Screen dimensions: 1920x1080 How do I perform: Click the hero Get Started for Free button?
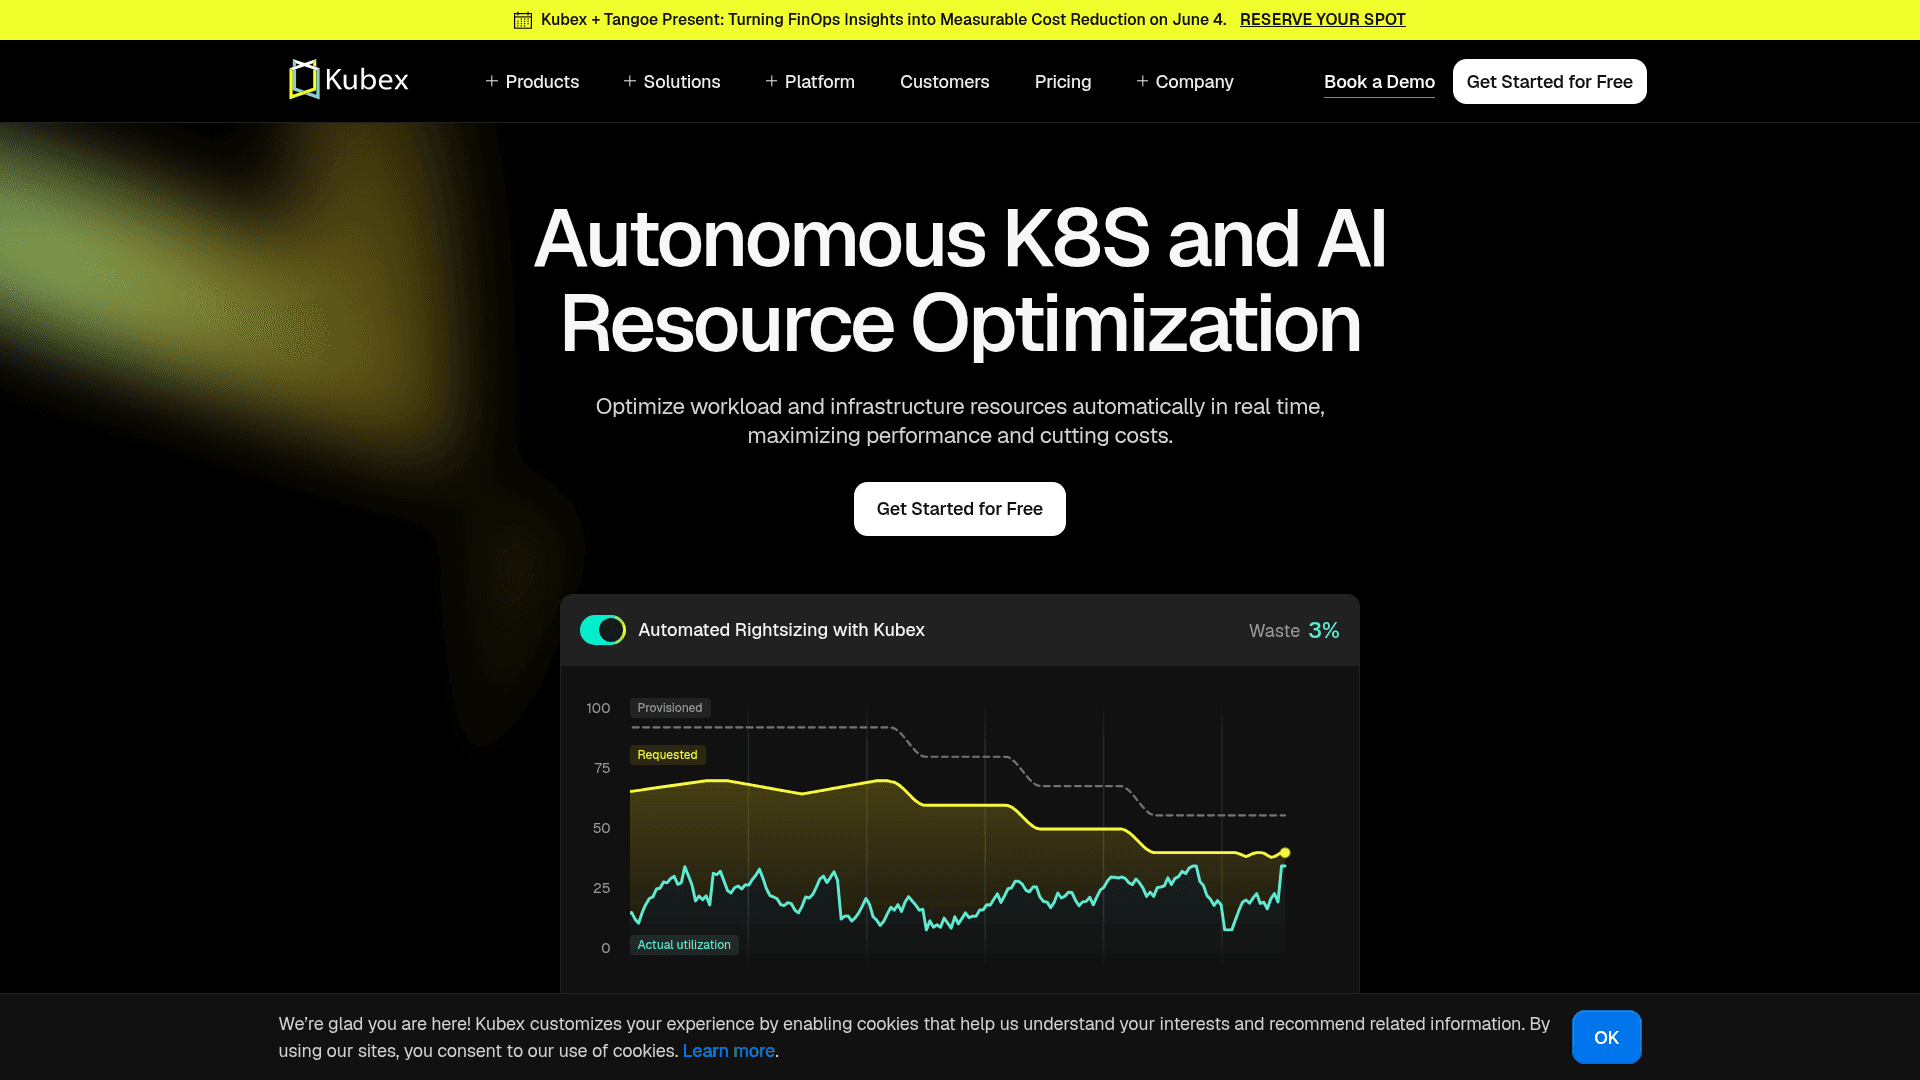960,509
